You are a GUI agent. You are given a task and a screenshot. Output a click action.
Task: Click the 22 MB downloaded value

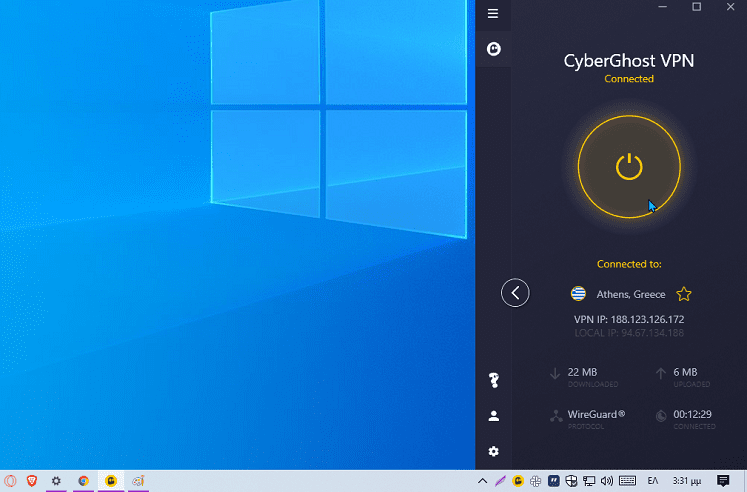click(582, 372)
